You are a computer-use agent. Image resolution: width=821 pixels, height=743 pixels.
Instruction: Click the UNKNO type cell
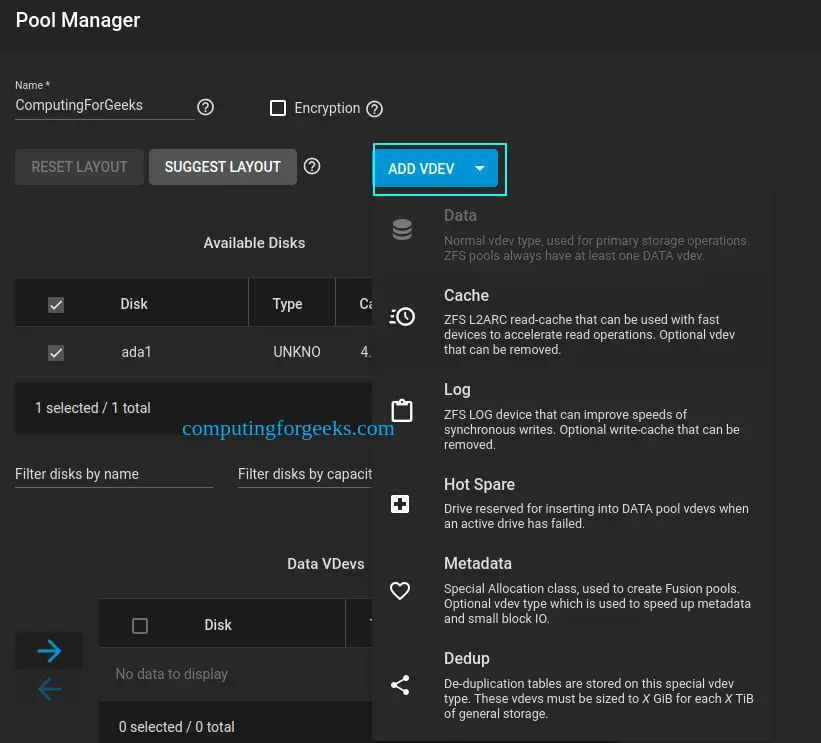click(297, 352)
